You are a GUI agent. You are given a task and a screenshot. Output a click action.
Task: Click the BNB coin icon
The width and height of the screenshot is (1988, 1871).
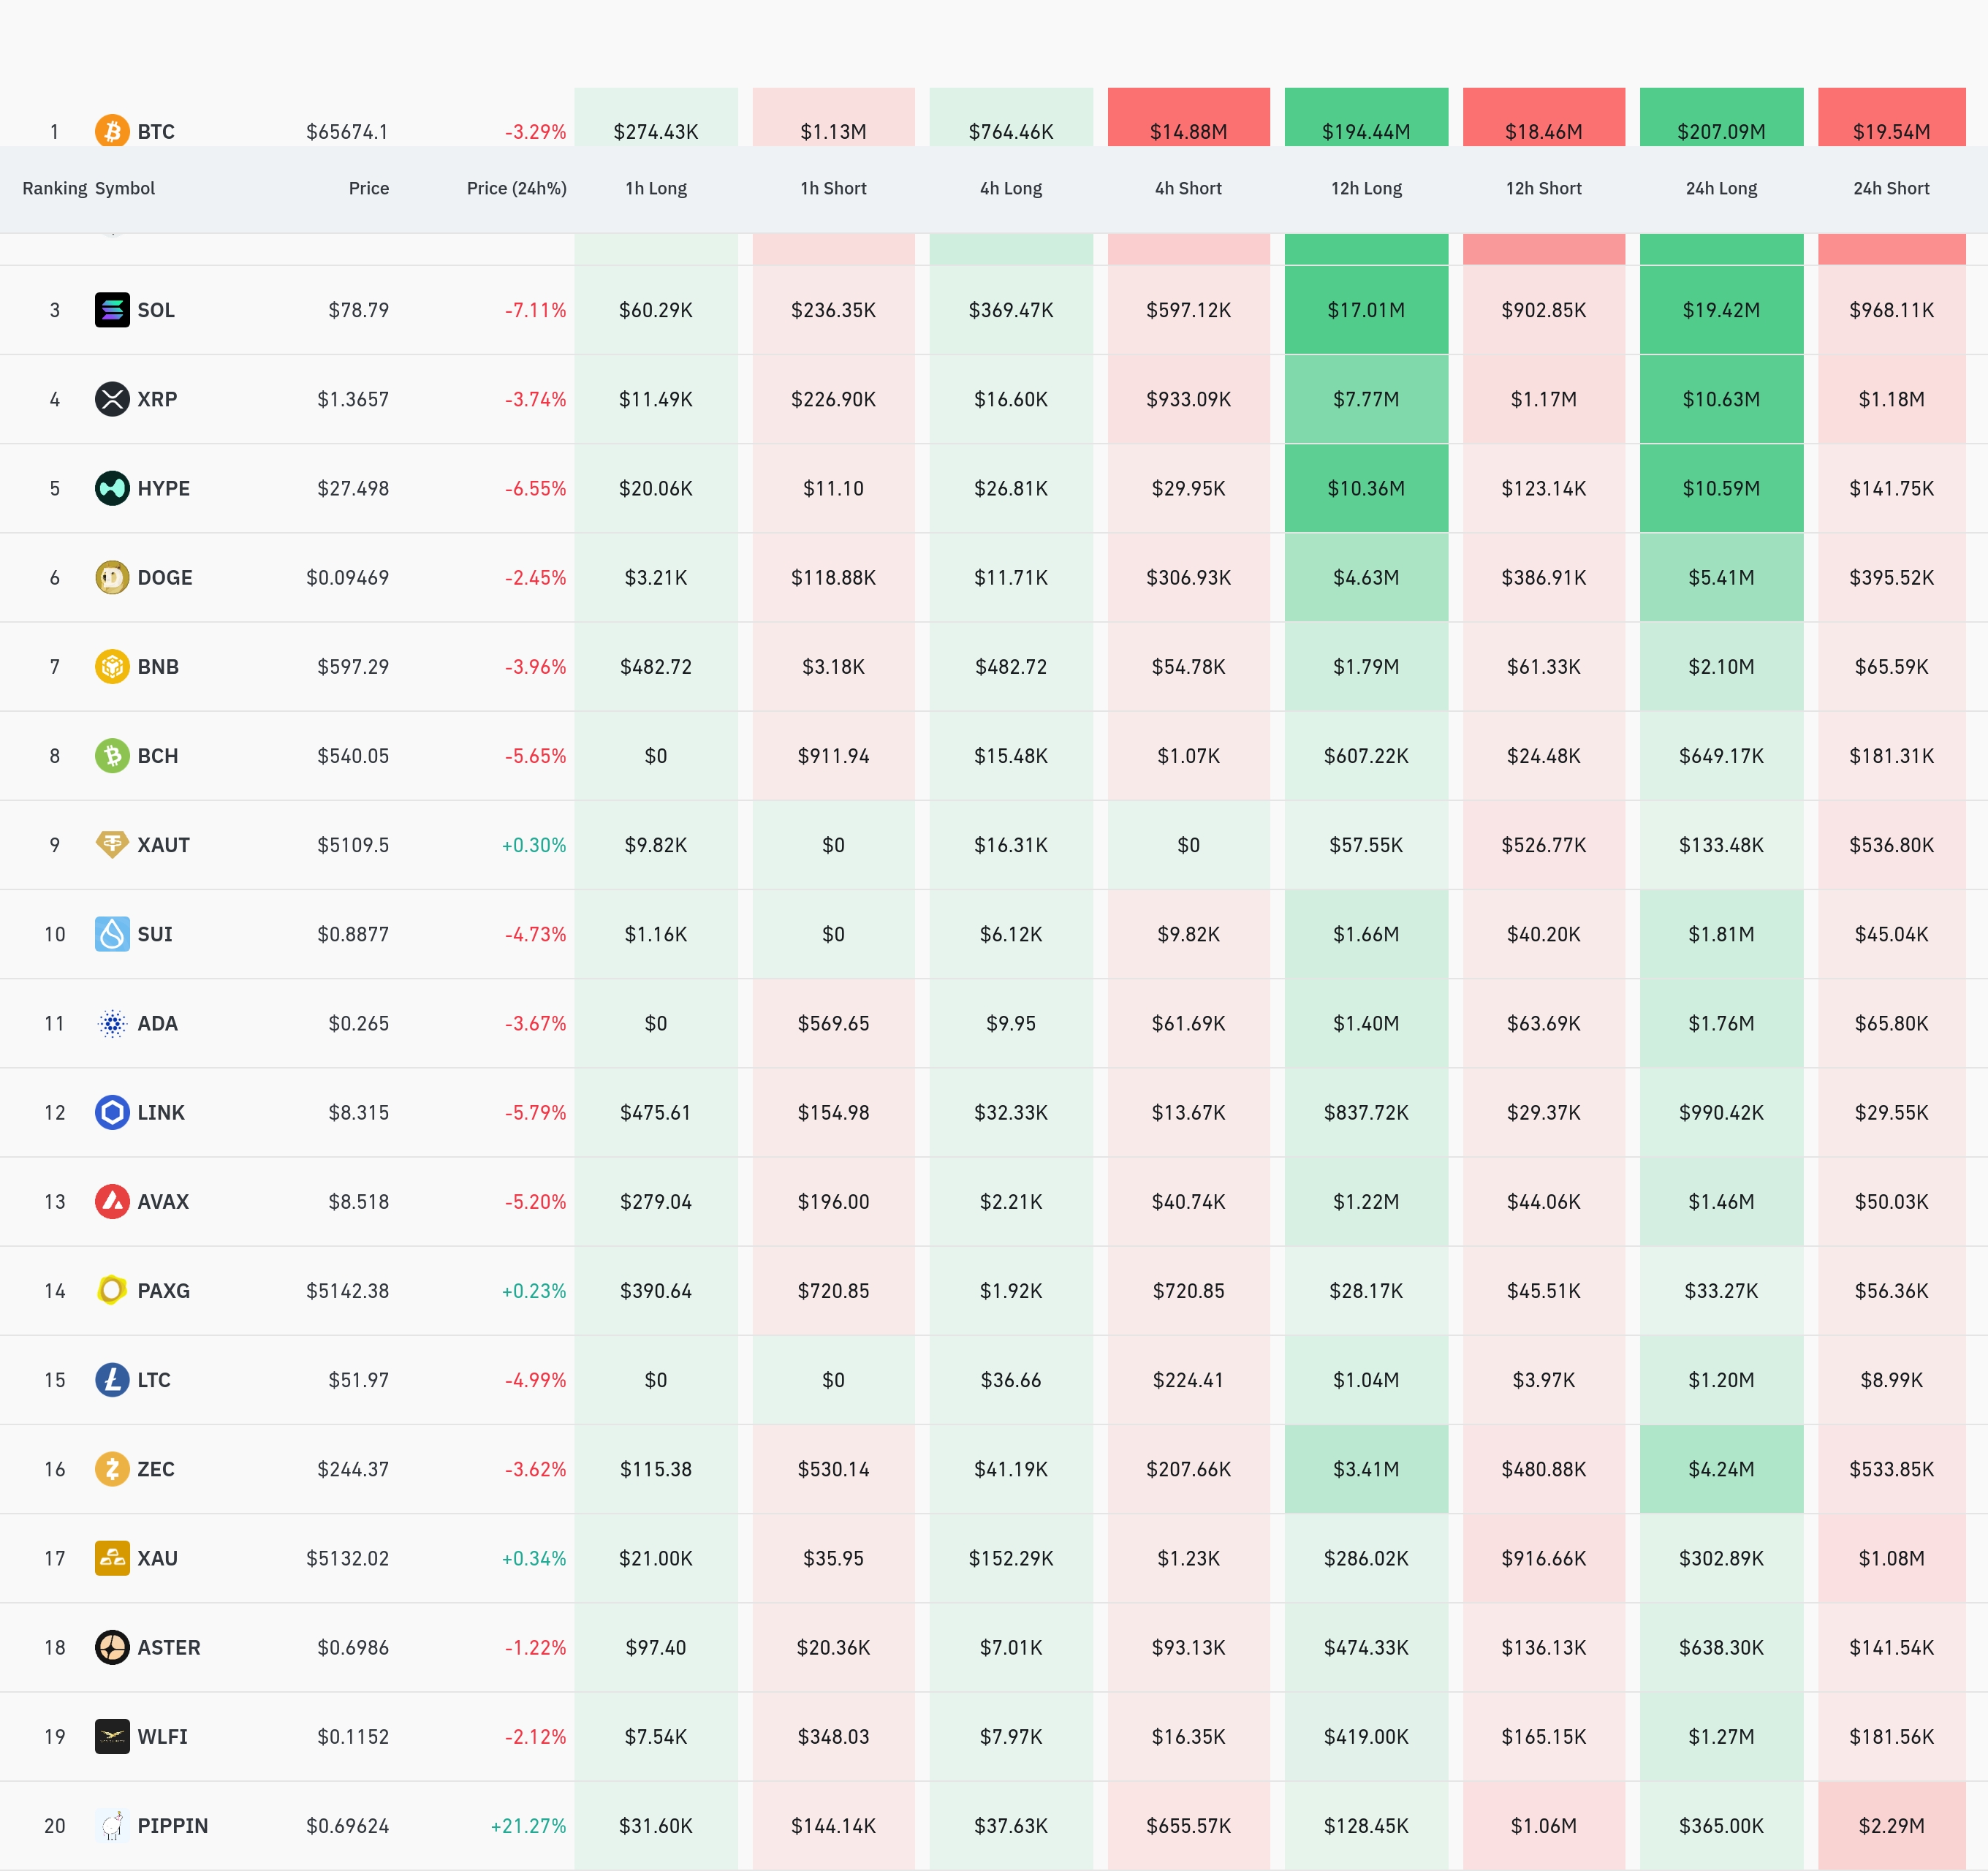coord(112,666)
